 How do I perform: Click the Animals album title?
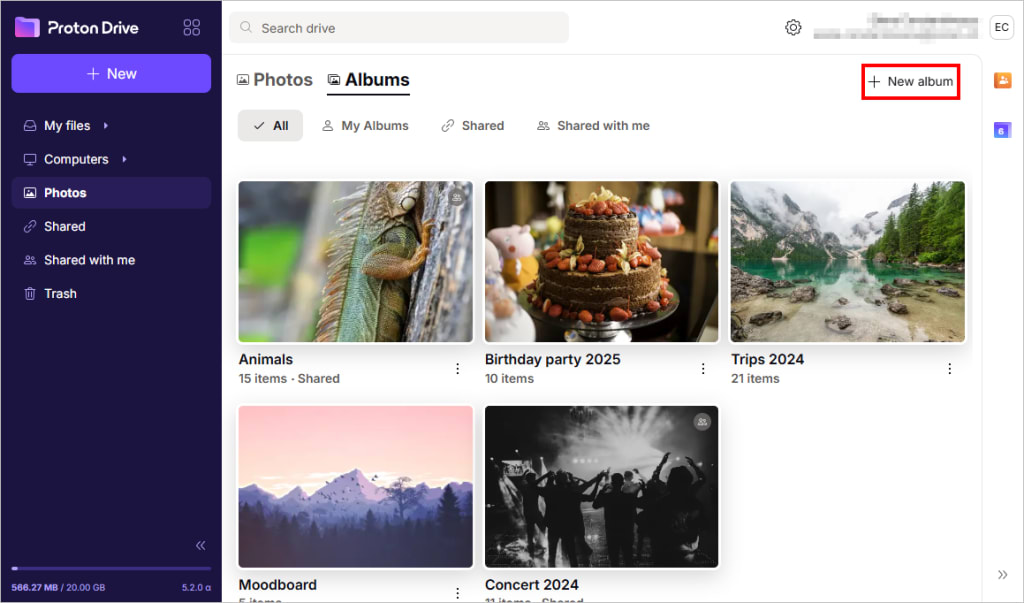tap(266, 359)
